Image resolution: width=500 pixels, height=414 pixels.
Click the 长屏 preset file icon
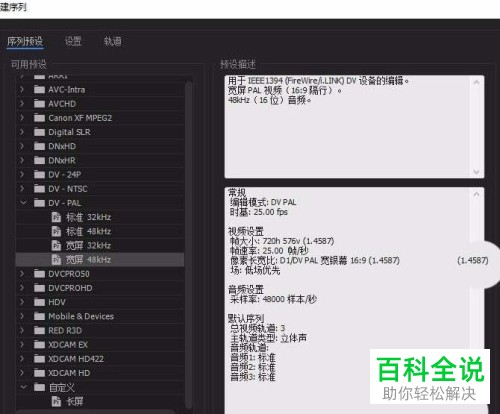point(56,401)
